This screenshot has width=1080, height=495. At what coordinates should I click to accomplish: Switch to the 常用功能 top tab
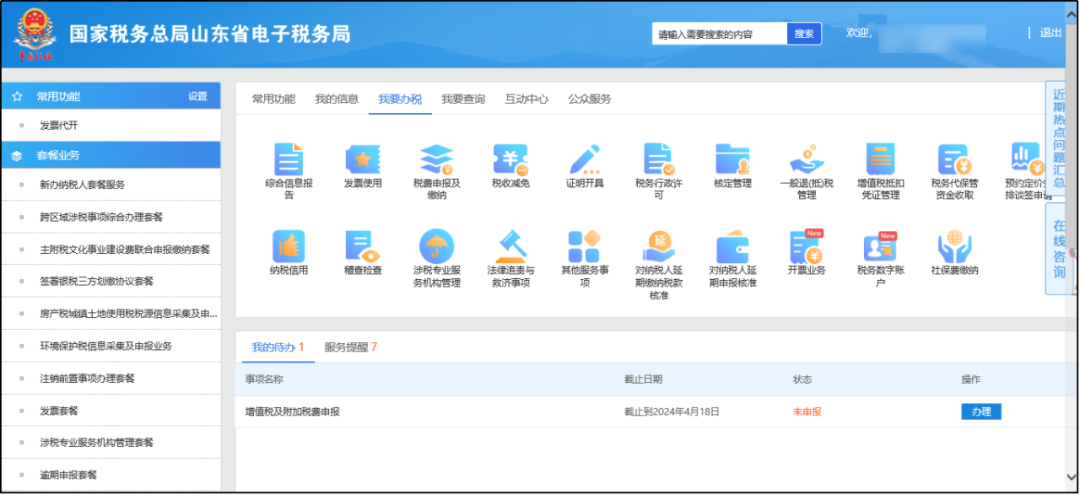tap(273, 99)
